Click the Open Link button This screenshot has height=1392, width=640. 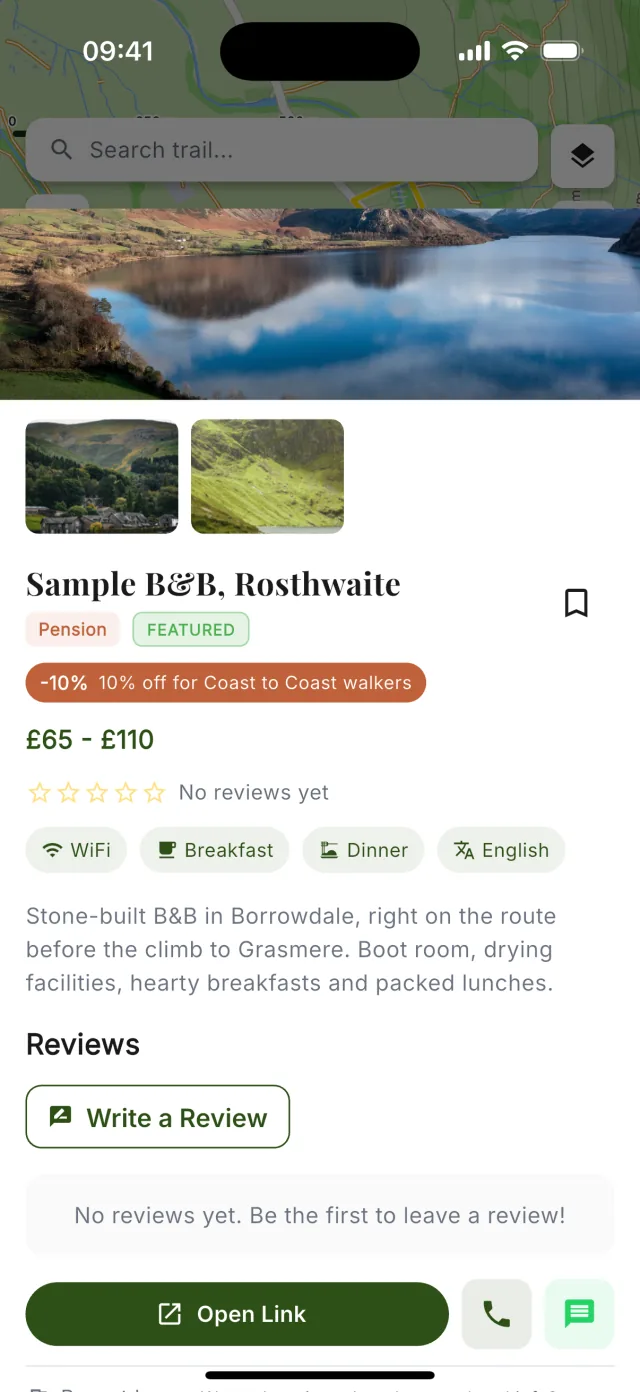pyautogui.click(x=237, y=1314)
